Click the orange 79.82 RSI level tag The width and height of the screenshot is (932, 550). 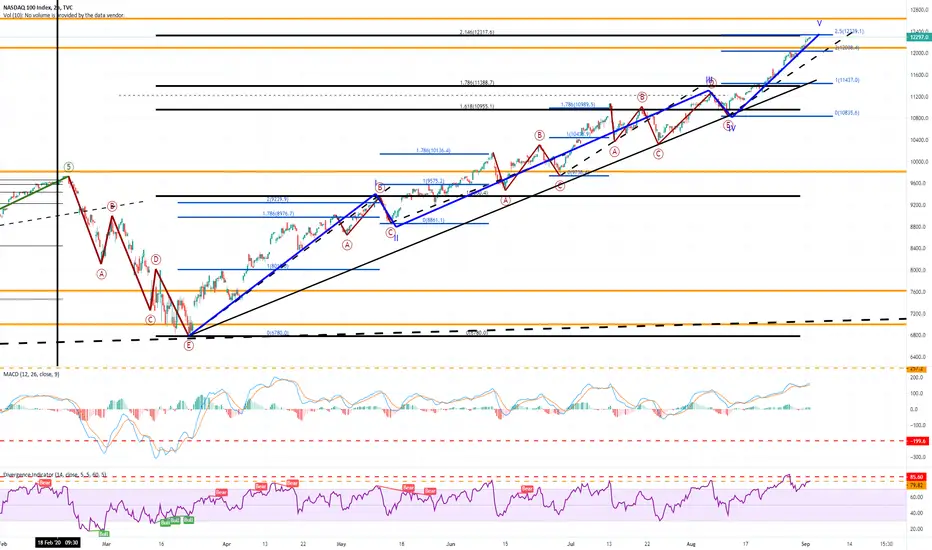[916, 486]
